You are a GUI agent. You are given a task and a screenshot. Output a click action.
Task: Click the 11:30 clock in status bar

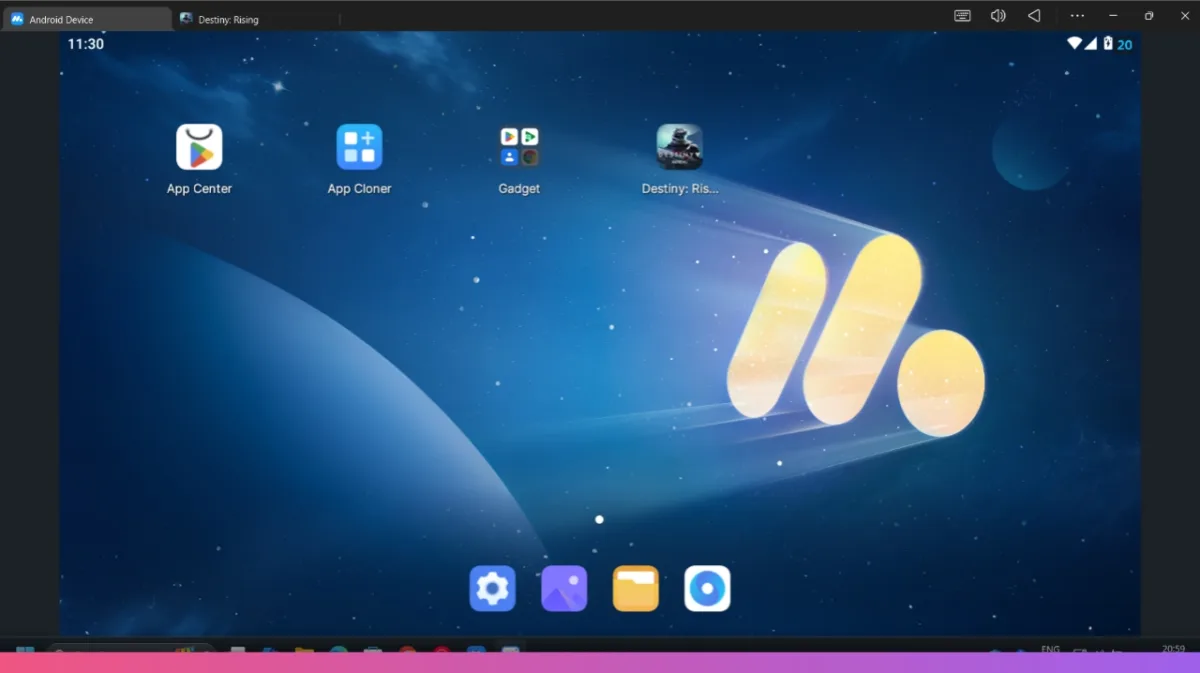[86, 44]
